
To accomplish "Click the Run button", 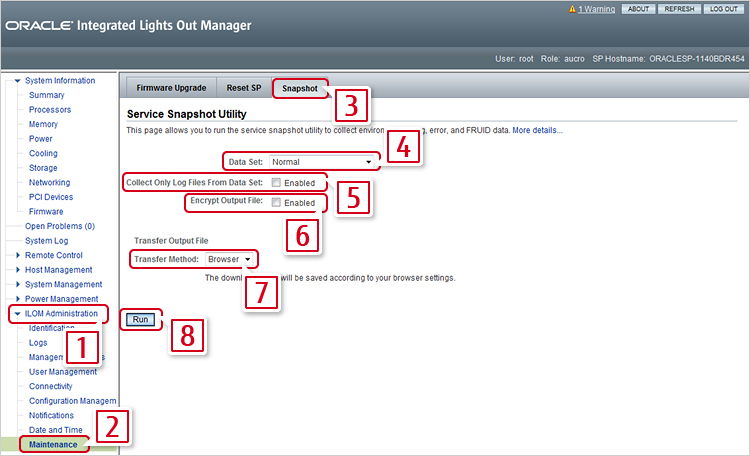I will pos(140,319).
